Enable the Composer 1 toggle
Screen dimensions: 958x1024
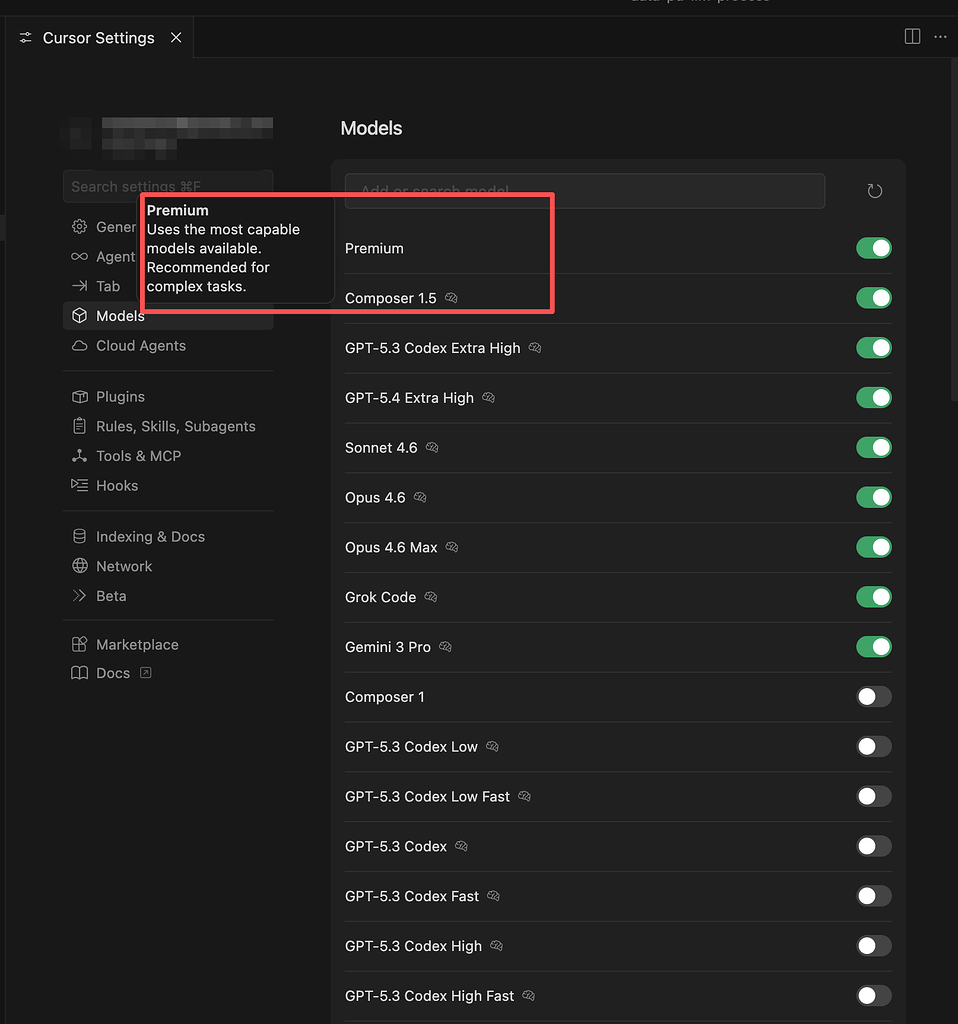point(874,697)
